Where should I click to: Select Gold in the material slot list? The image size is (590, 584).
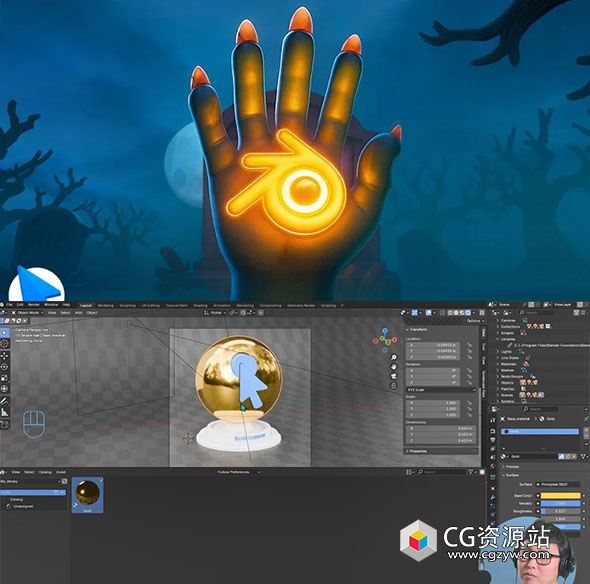pos(540,432)
